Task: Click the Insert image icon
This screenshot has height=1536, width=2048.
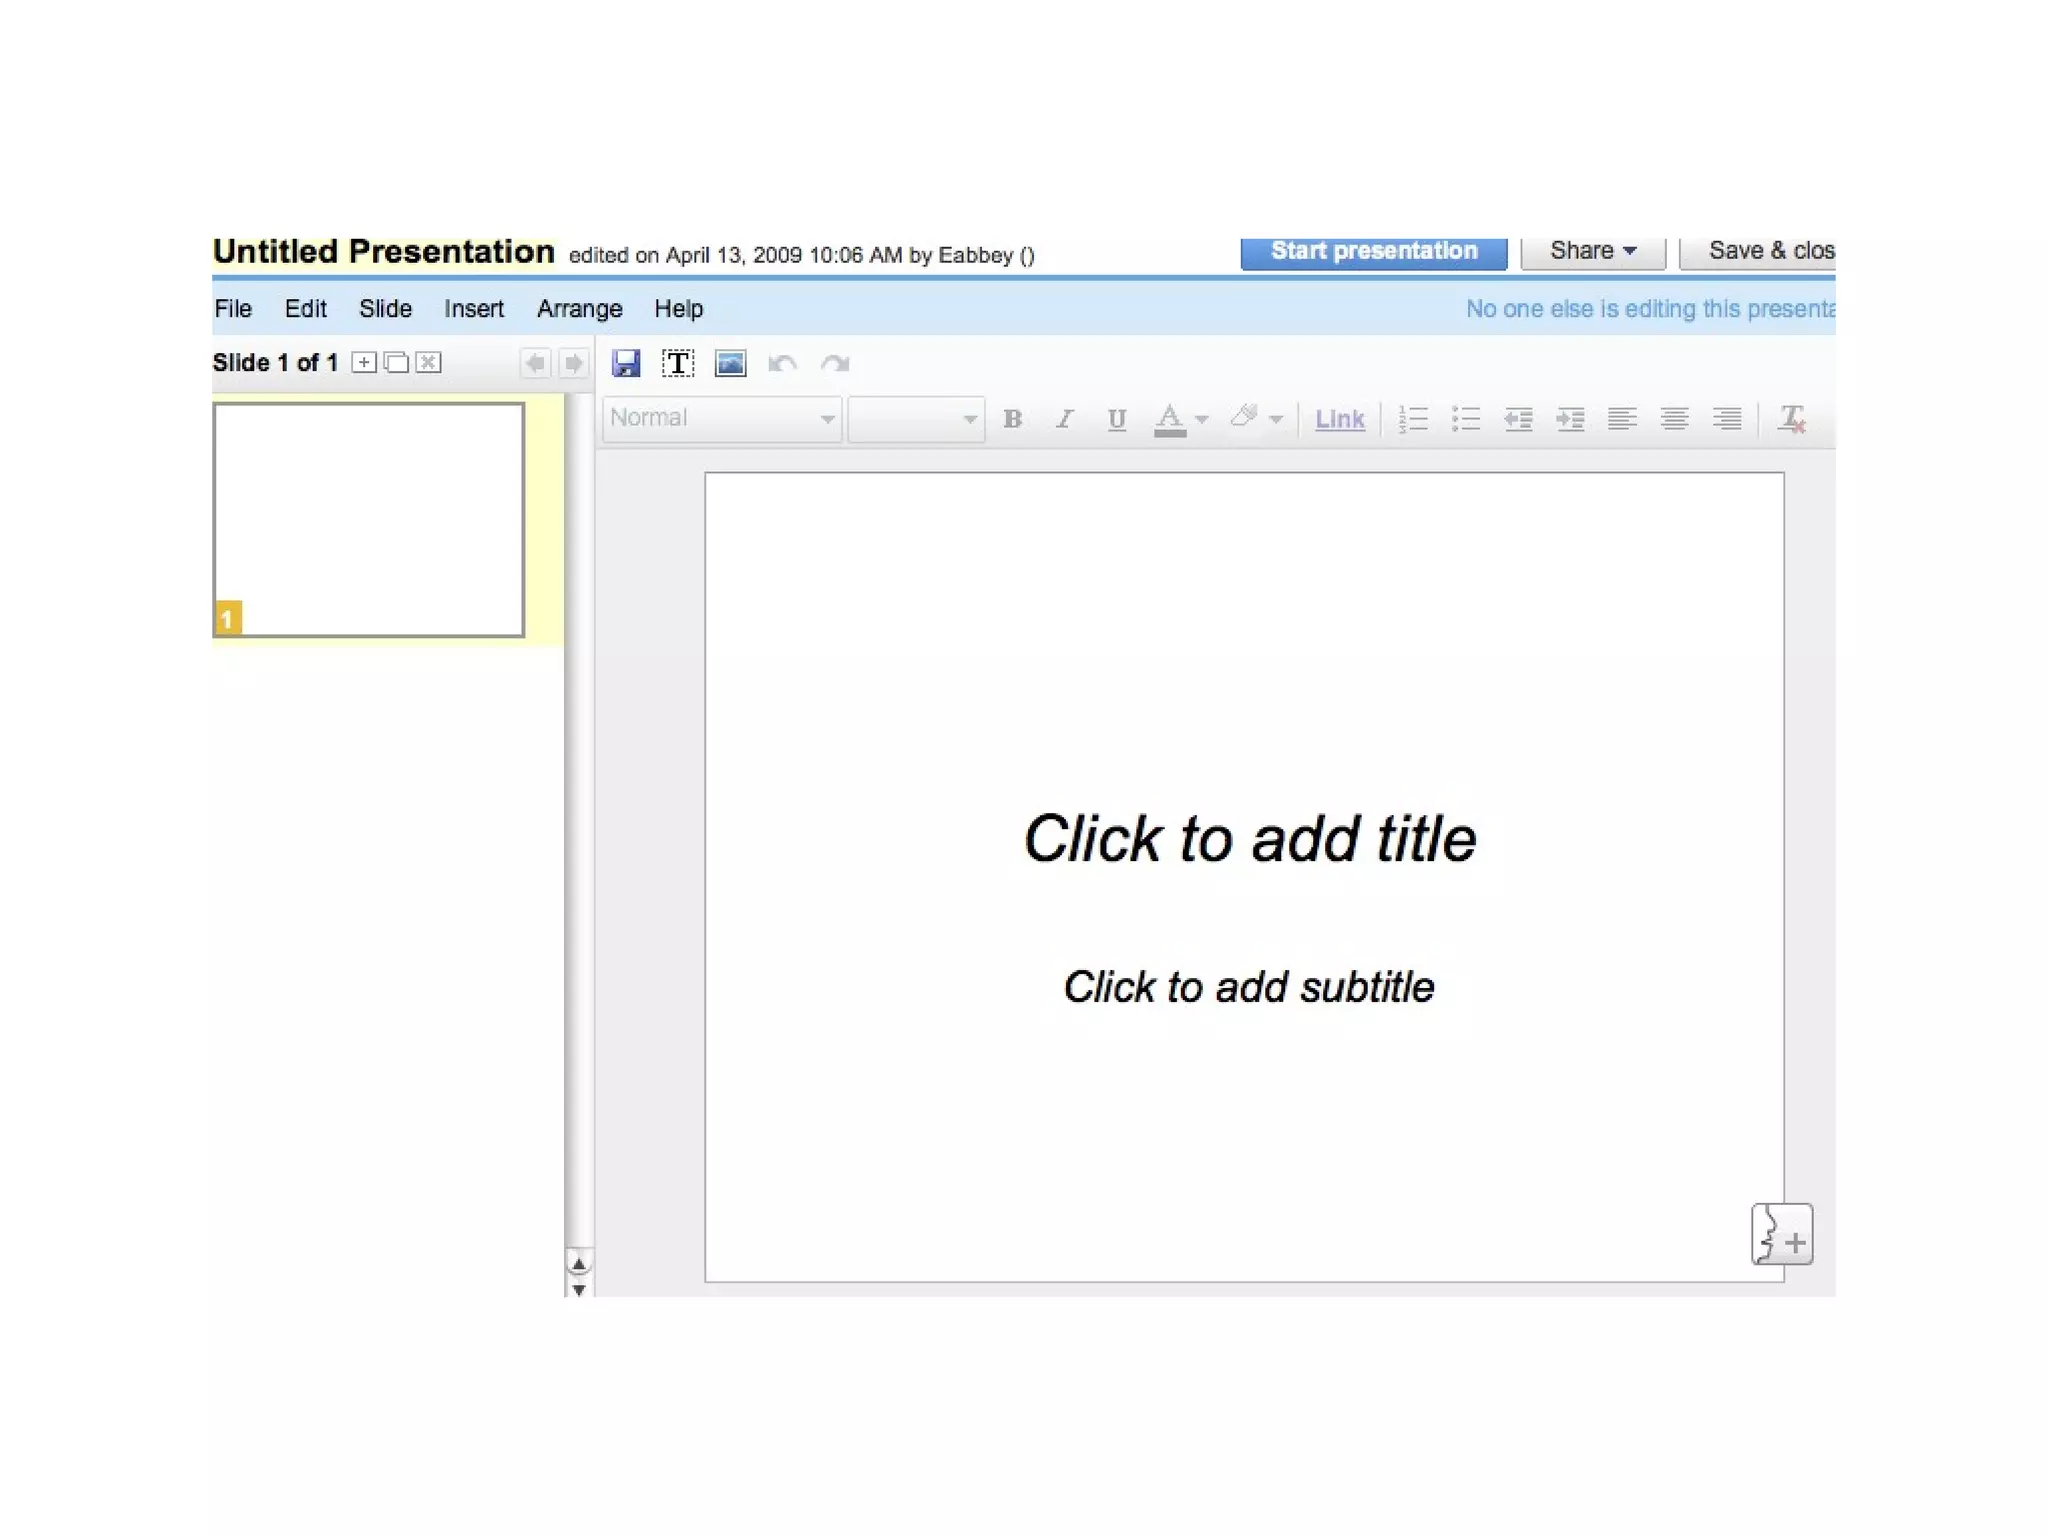Action: 730,363
